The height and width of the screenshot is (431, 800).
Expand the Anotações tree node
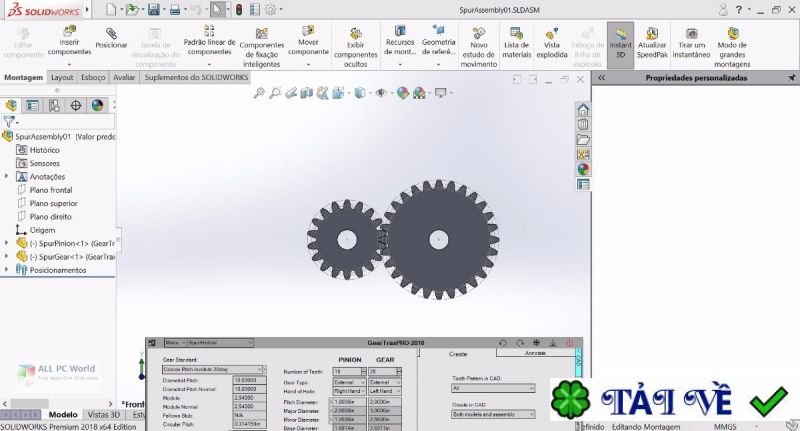[6, 176]
